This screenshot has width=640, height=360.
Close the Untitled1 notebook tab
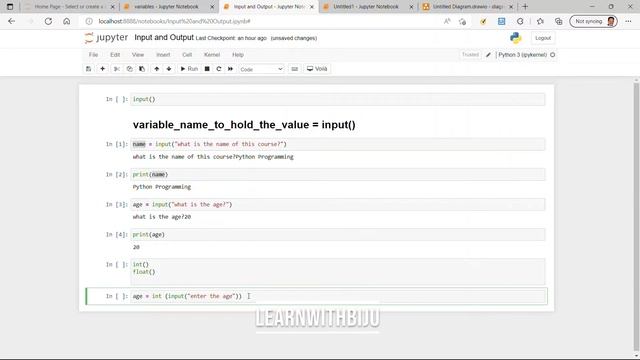coord(411,7)
